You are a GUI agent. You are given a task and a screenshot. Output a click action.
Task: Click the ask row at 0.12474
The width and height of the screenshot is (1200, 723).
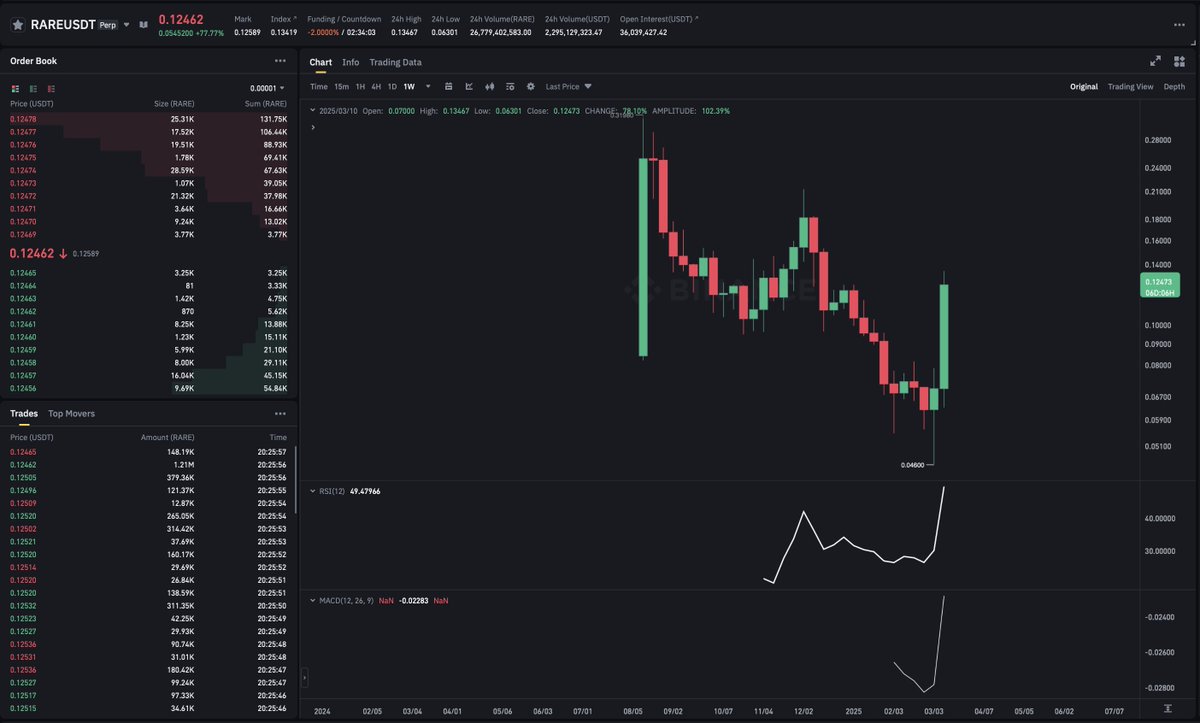(x=149, y=171)
